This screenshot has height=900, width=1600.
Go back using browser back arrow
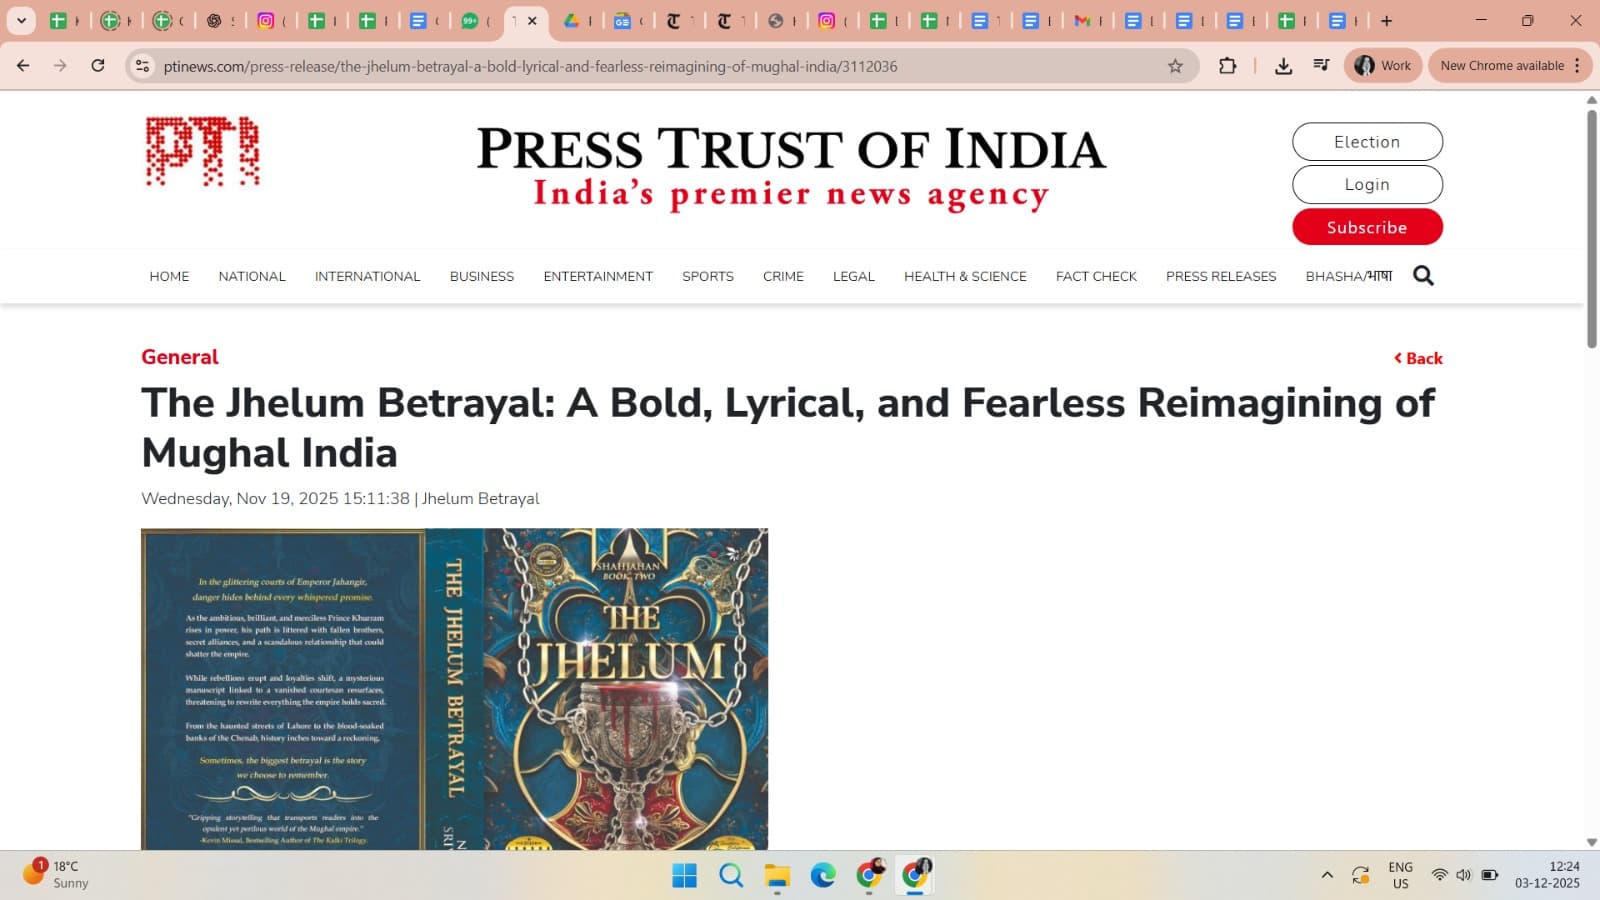point(23,66)
